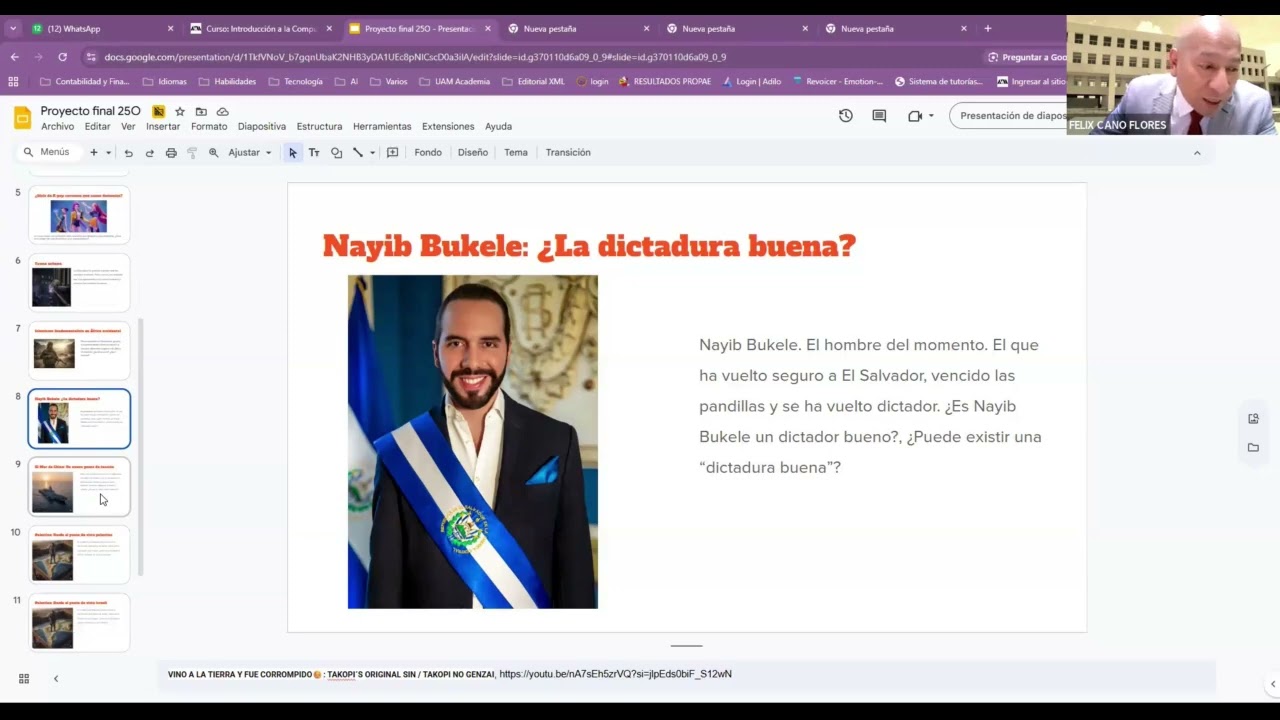Open the youtu.be link in speaker notes
The height and width of the screenshot is (720, 1280).
pos(615,674)
